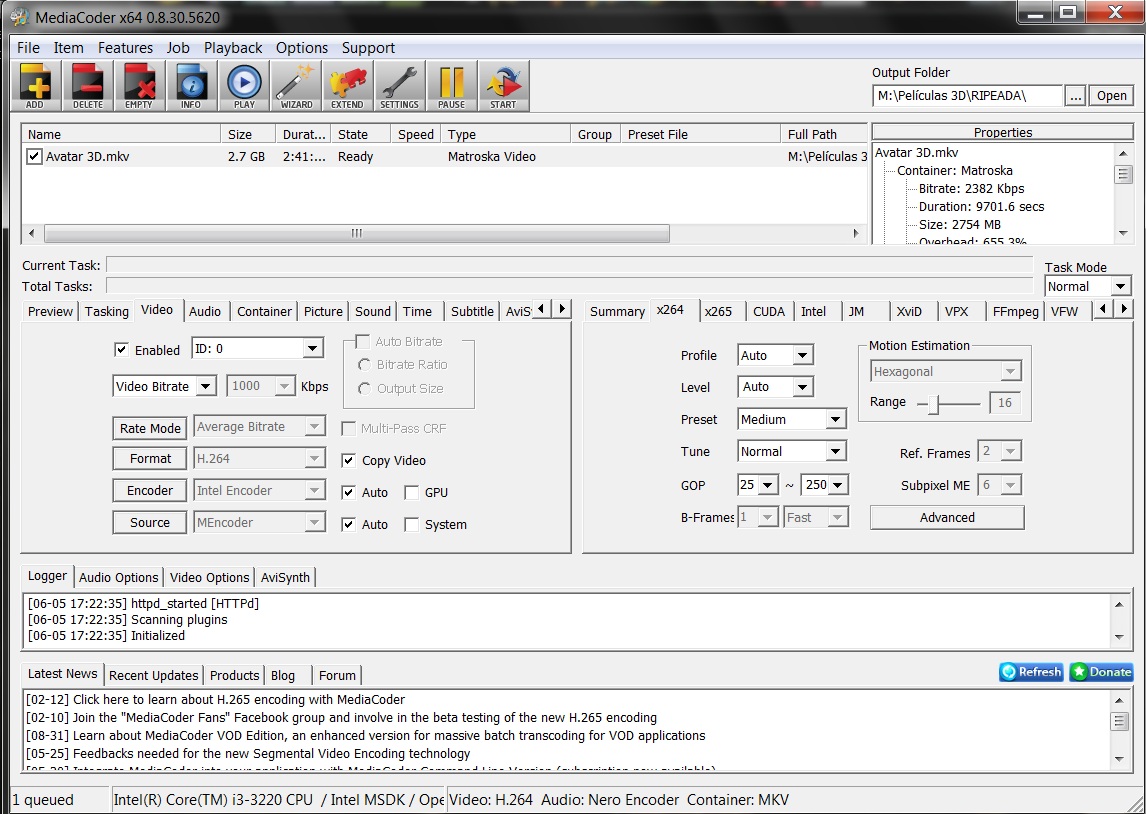The height and width of the screenshot is (814, 1146).
Task: Click the ADD file toolbar icon
Action: [x=35, y=86]
